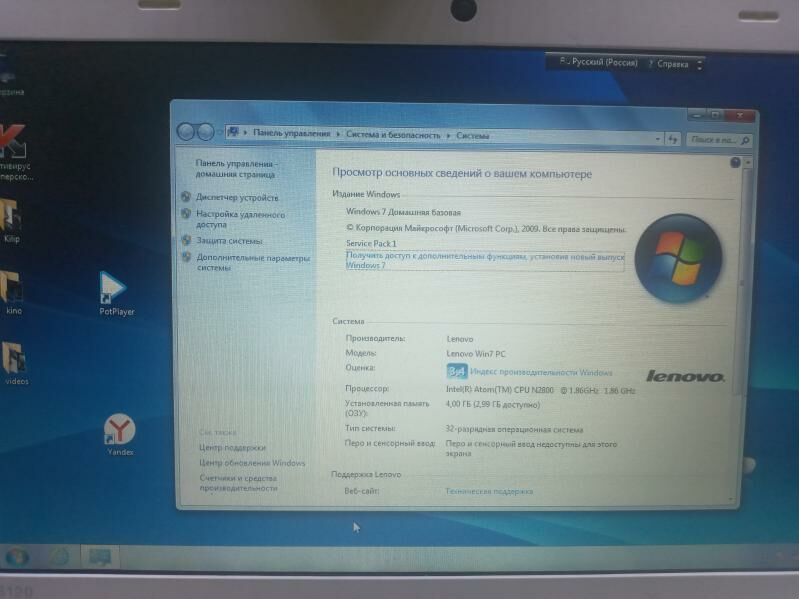
Task: Select the Kaspersky antivirus desktop shortcut
Action: [14, 152]
